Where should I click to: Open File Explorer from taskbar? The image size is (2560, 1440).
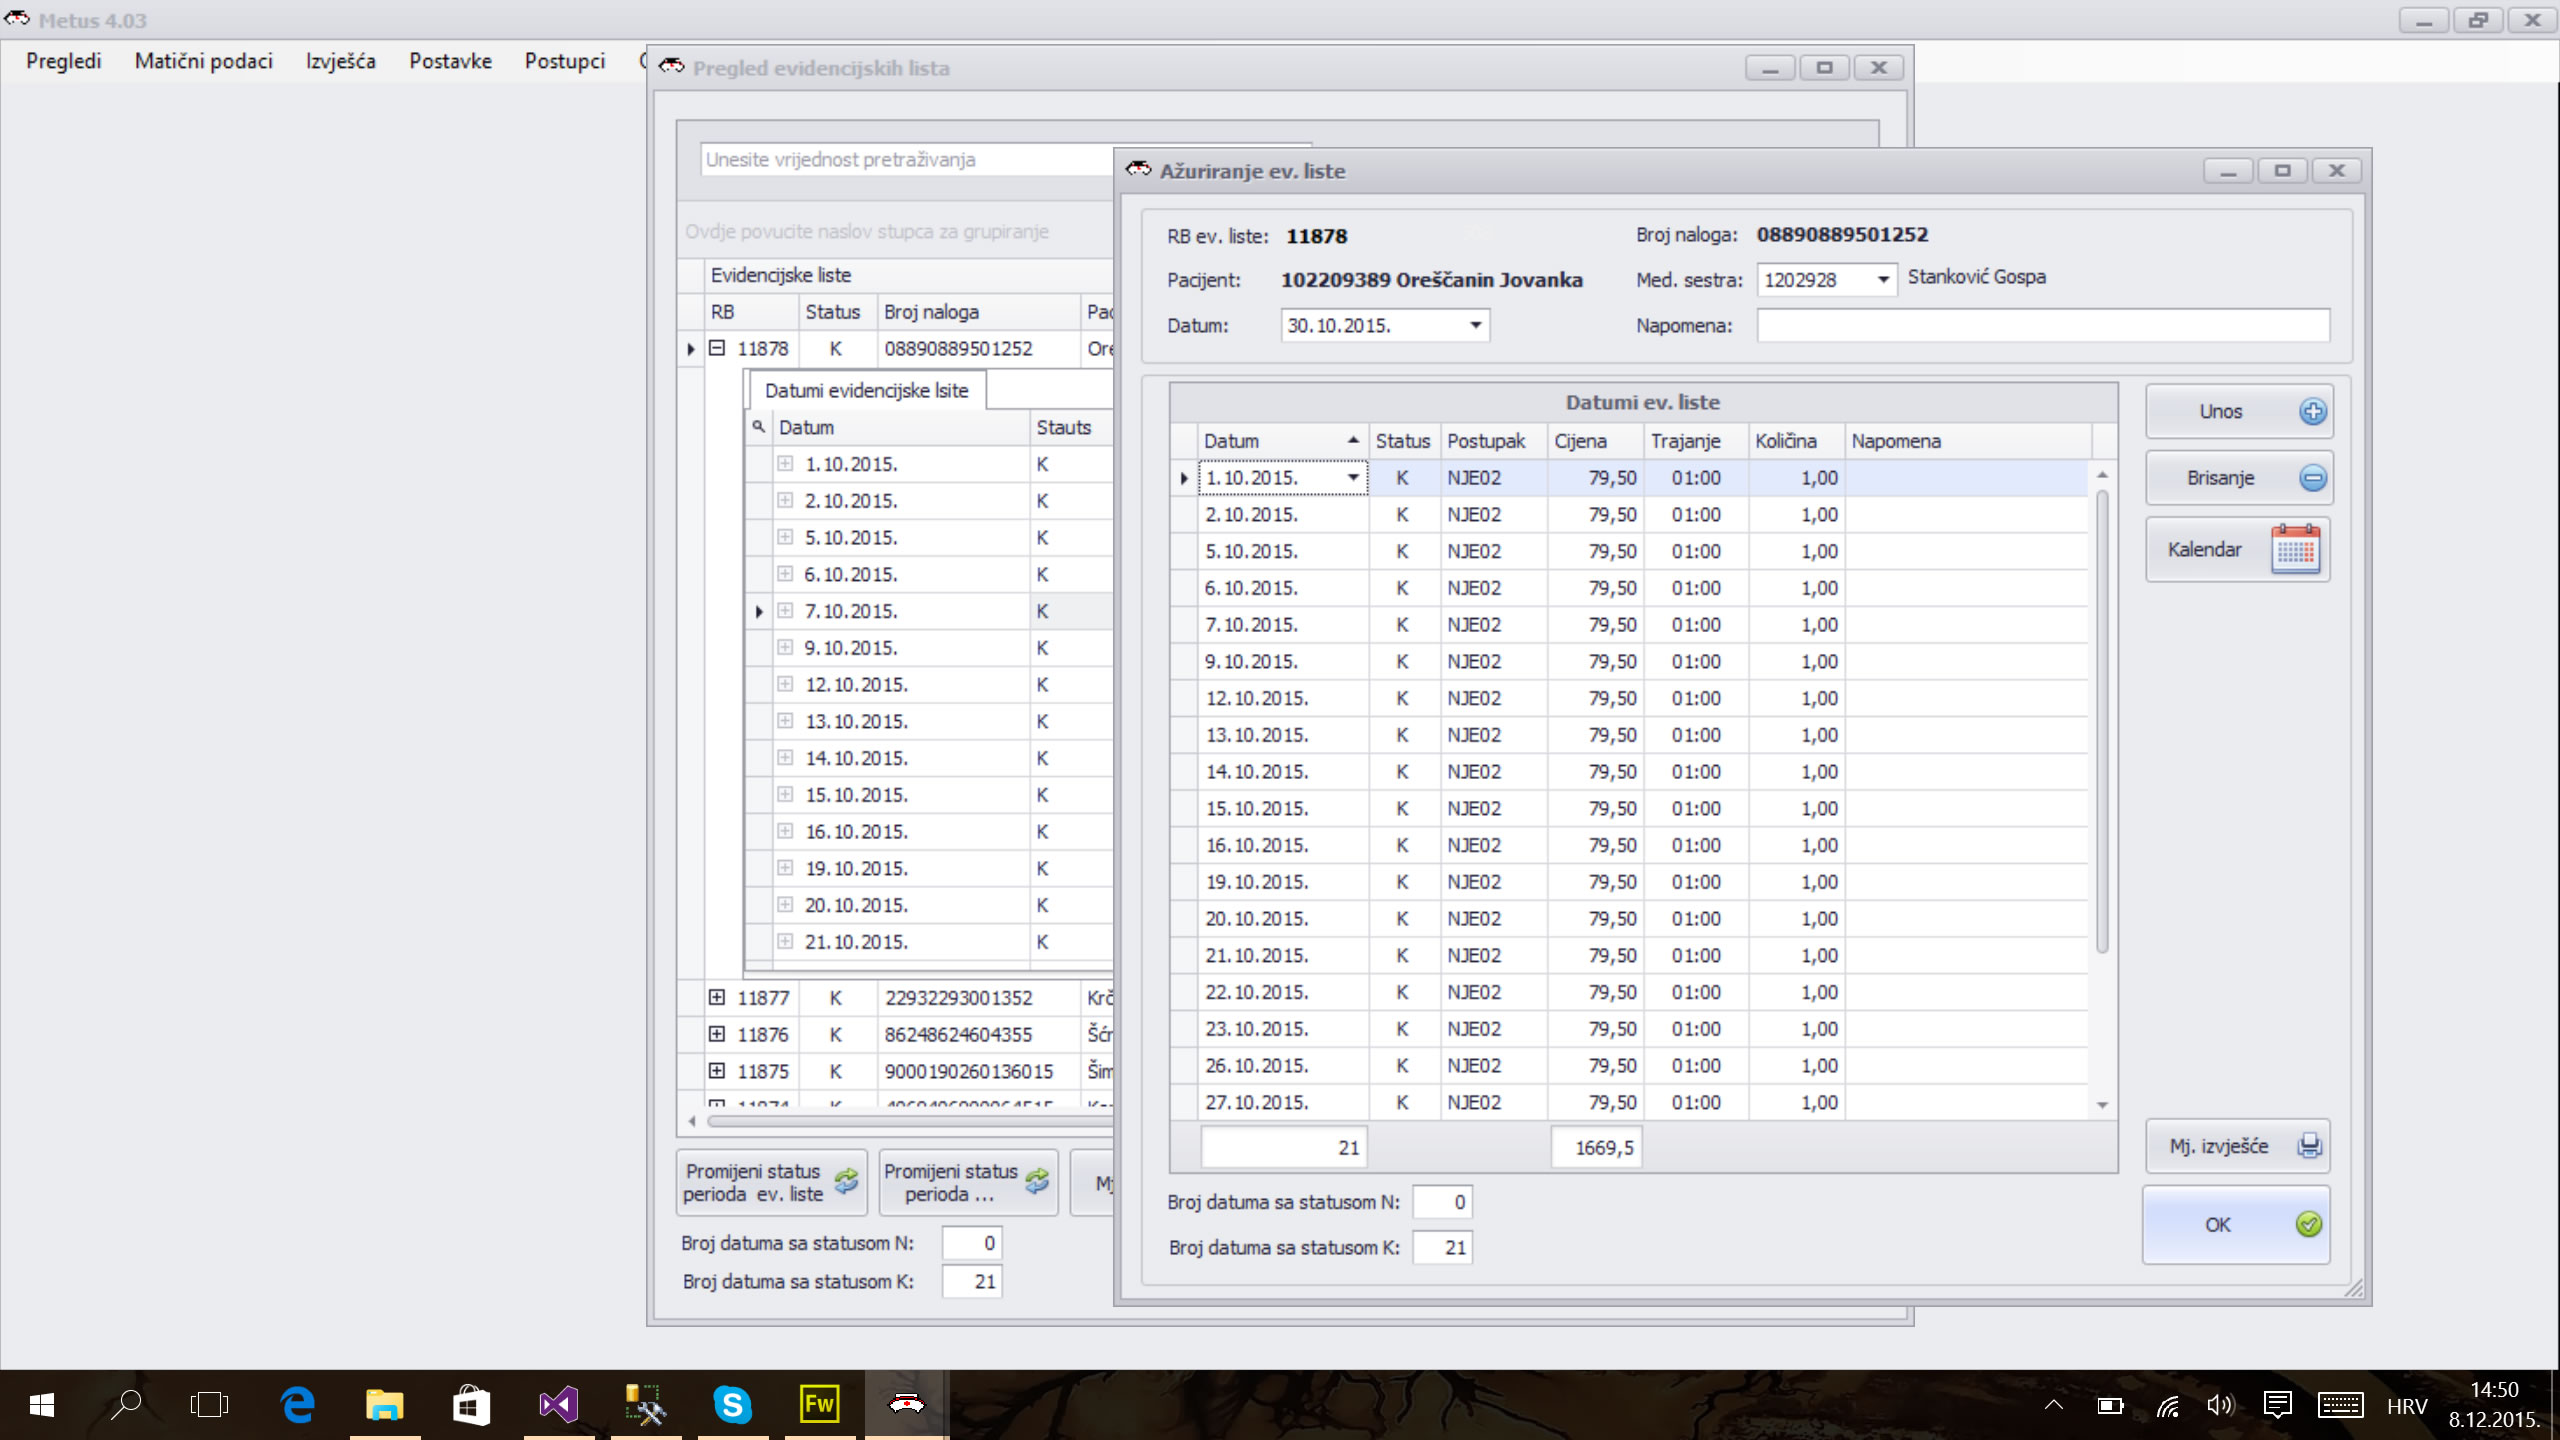pyautogui.click(x=384, y=1405)
